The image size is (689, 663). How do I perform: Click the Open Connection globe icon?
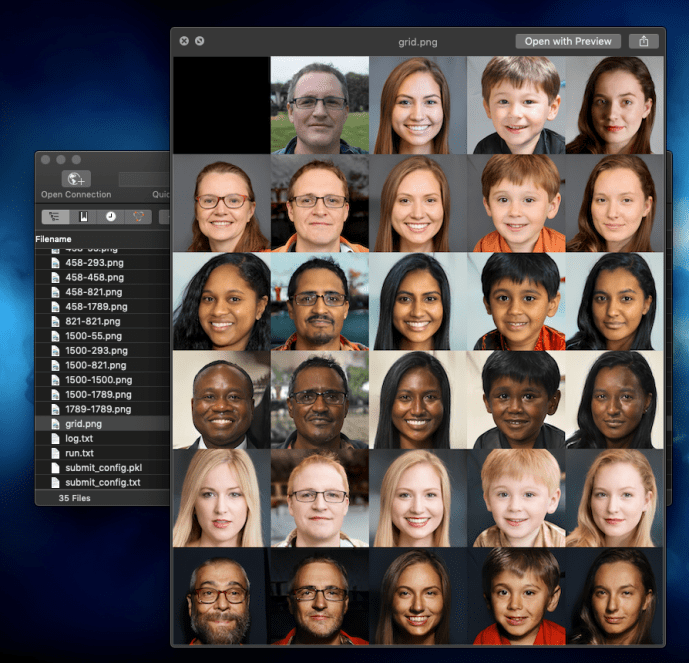[x=75, y=179]
